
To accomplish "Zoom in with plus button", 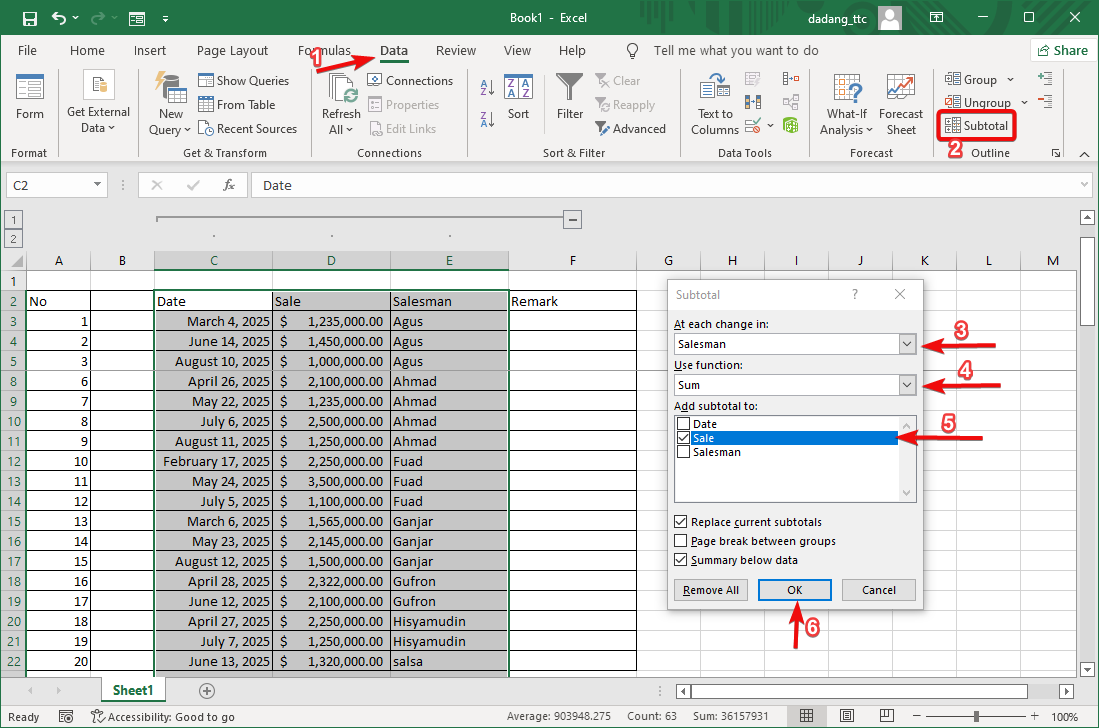I will pyautogui.click(x=1035, y=716).
